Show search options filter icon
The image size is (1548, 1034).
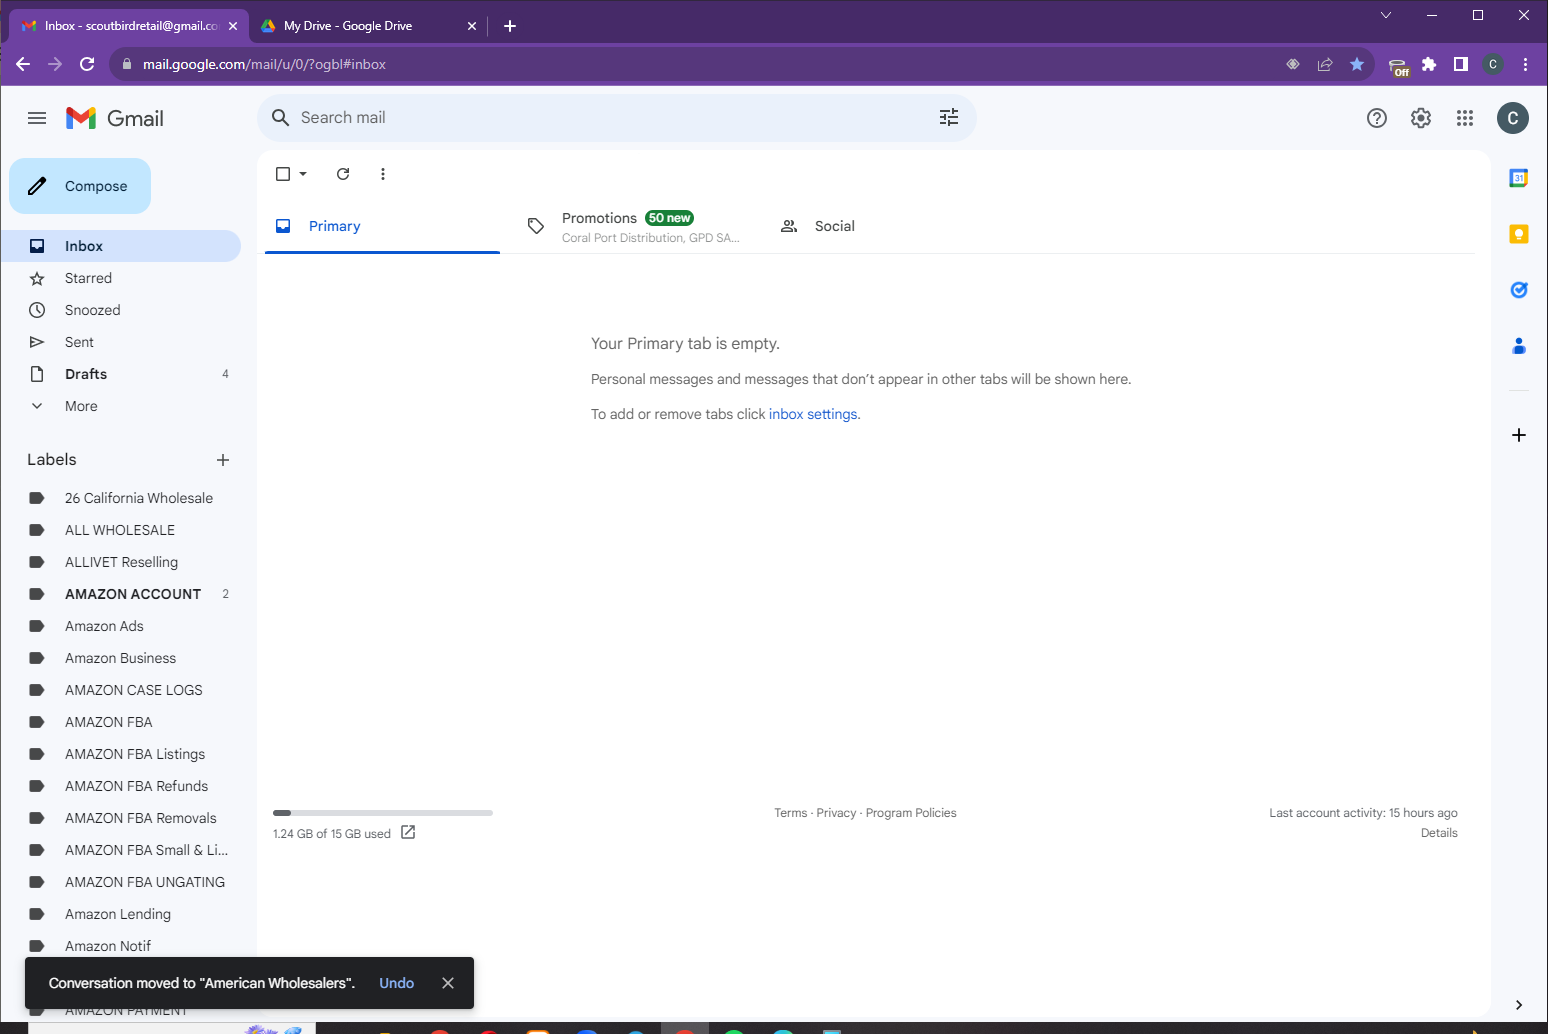point(949,118)
